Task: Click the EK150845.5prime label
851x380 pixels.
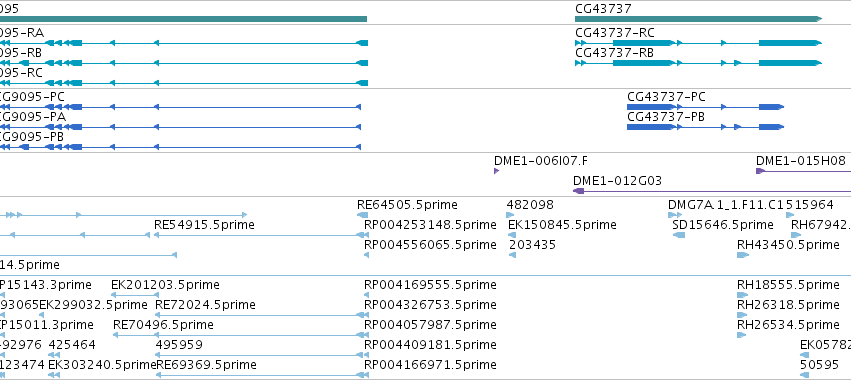Action: 562,225
